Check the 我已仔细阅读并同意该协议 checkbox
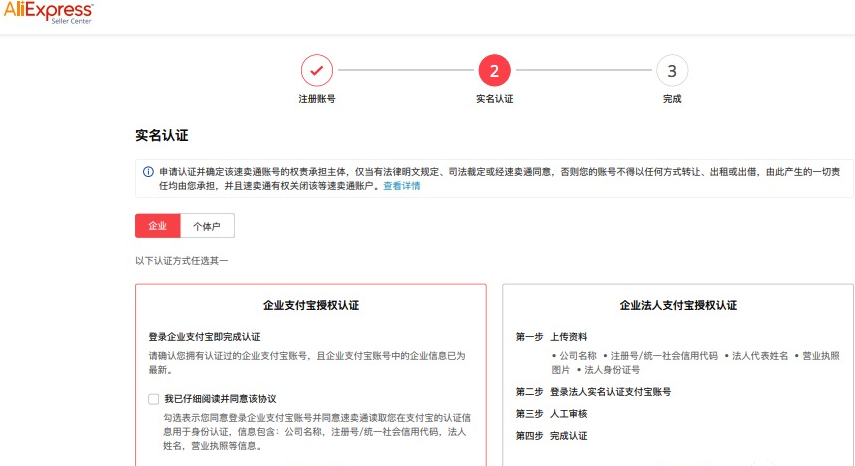 [154, 399]
